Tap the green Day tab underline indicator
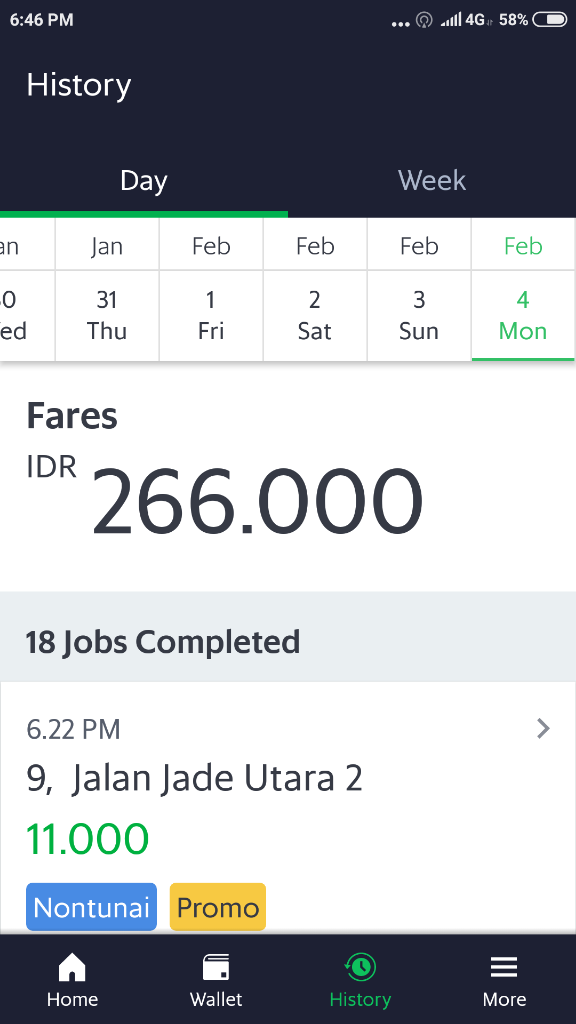This screenshot has width=576, height=1024. 144,213
